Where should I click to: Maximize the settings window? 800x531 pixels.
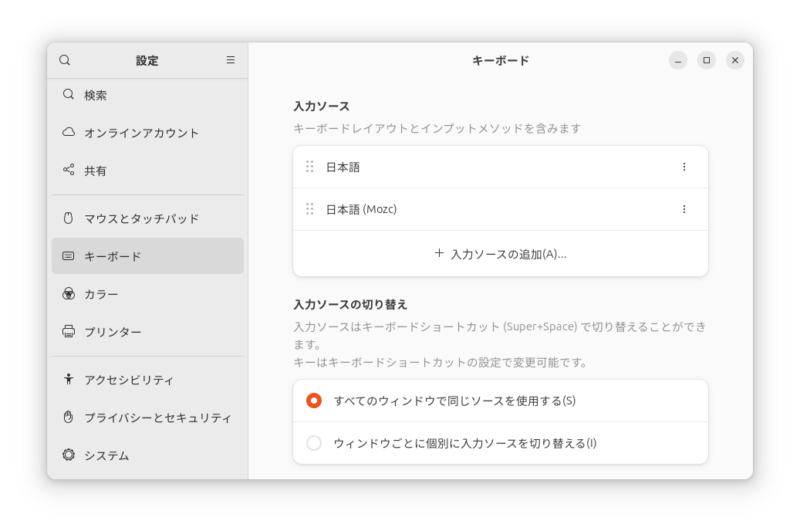707,60
